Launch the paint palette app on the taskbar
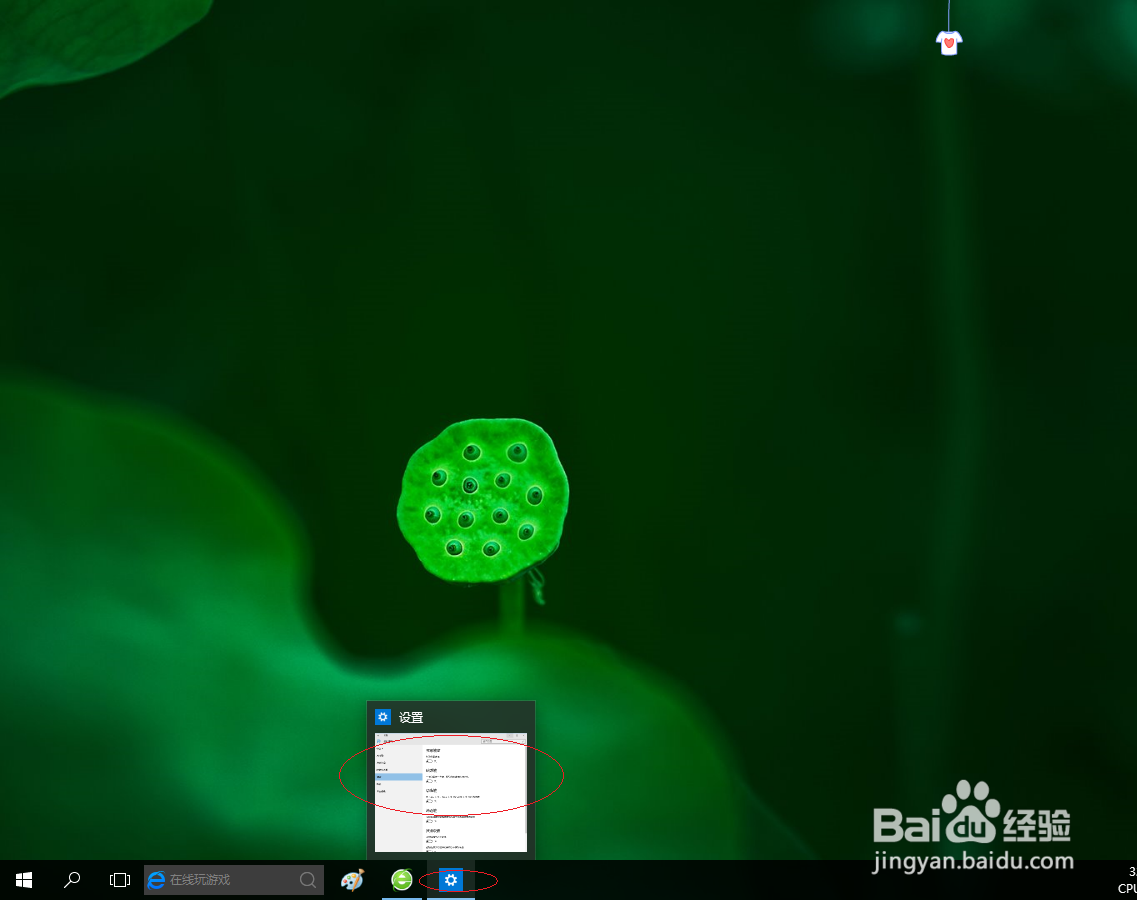This screenshot has height=900, width=1137. tap(351, 880)
